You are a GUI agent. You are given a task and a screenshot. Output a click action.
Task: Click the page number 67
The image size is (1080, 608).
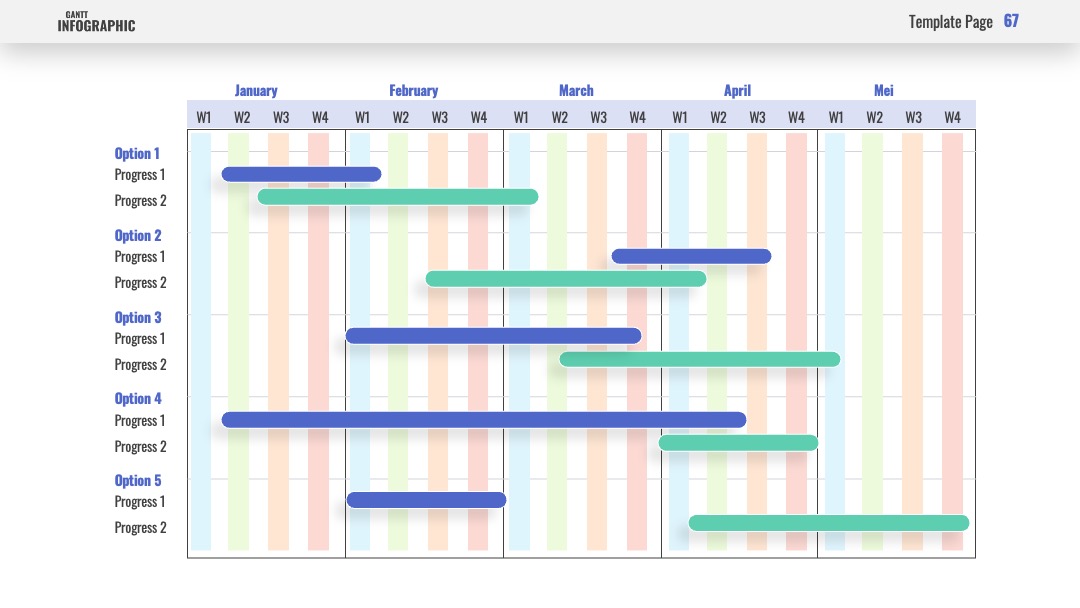coord(1010,21)
